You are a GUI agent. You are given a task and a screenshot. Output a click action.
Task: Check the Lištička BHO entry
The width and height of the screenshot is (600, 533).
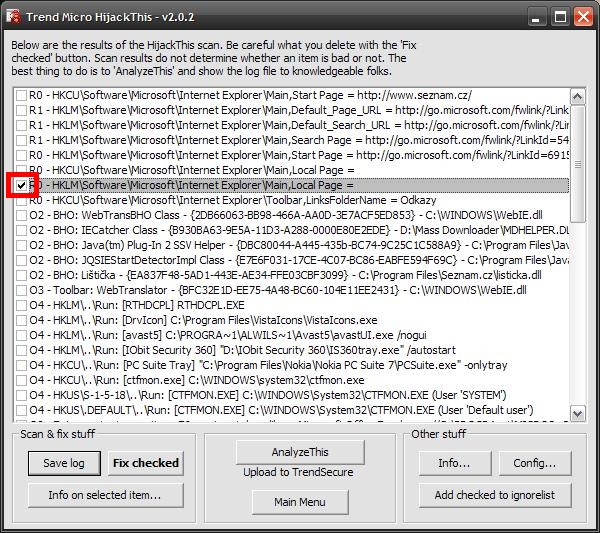click(21, 275)
